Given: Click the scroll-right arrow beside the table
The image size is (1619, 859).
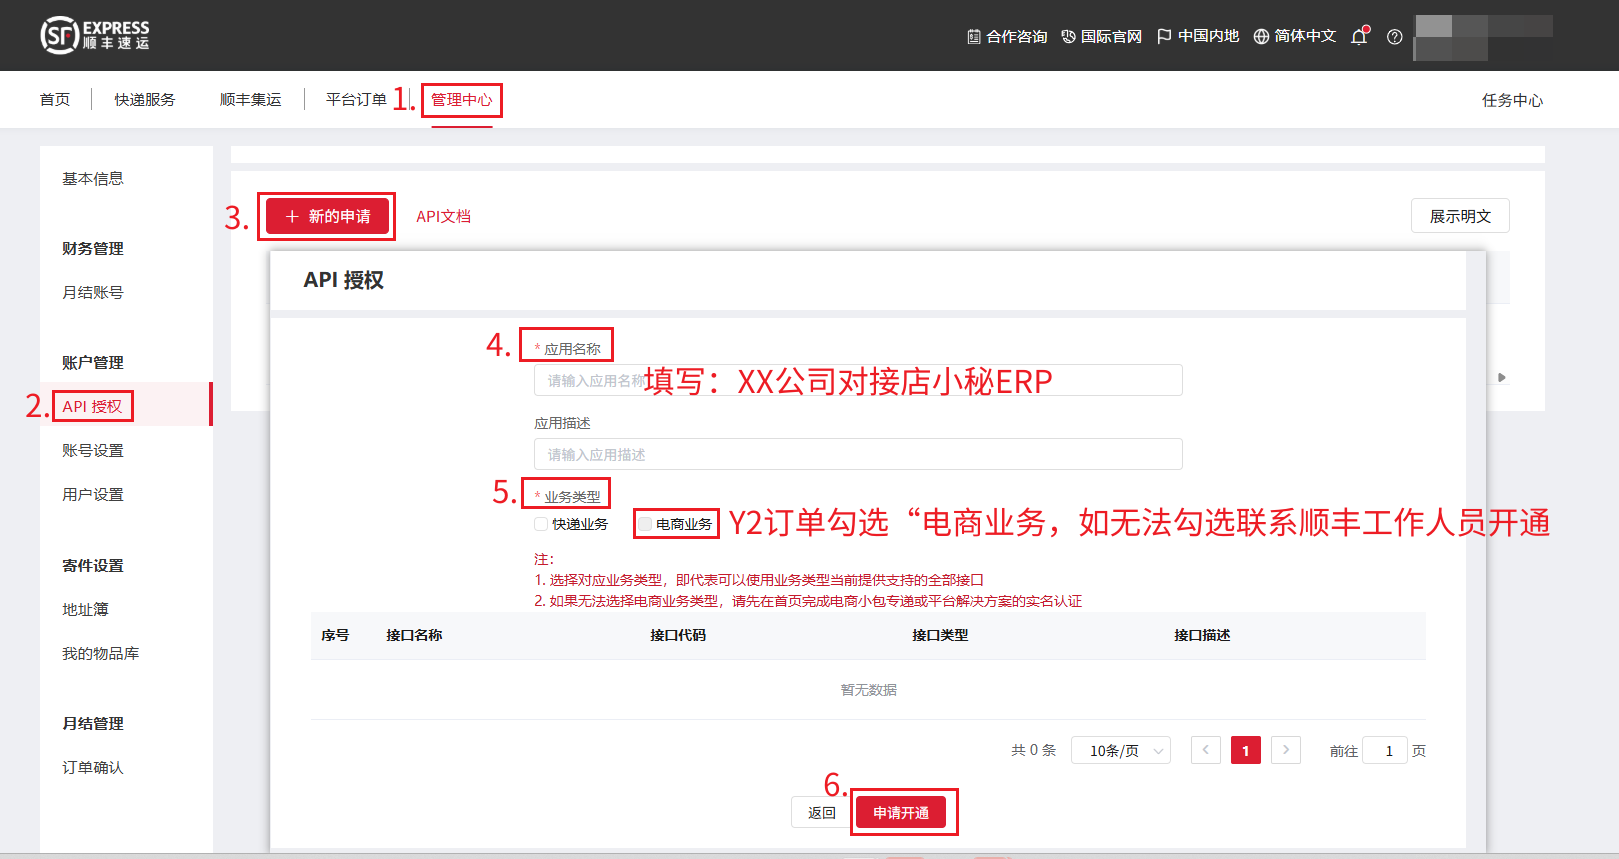Looking at the screenshot, I should click(1501, 377).
